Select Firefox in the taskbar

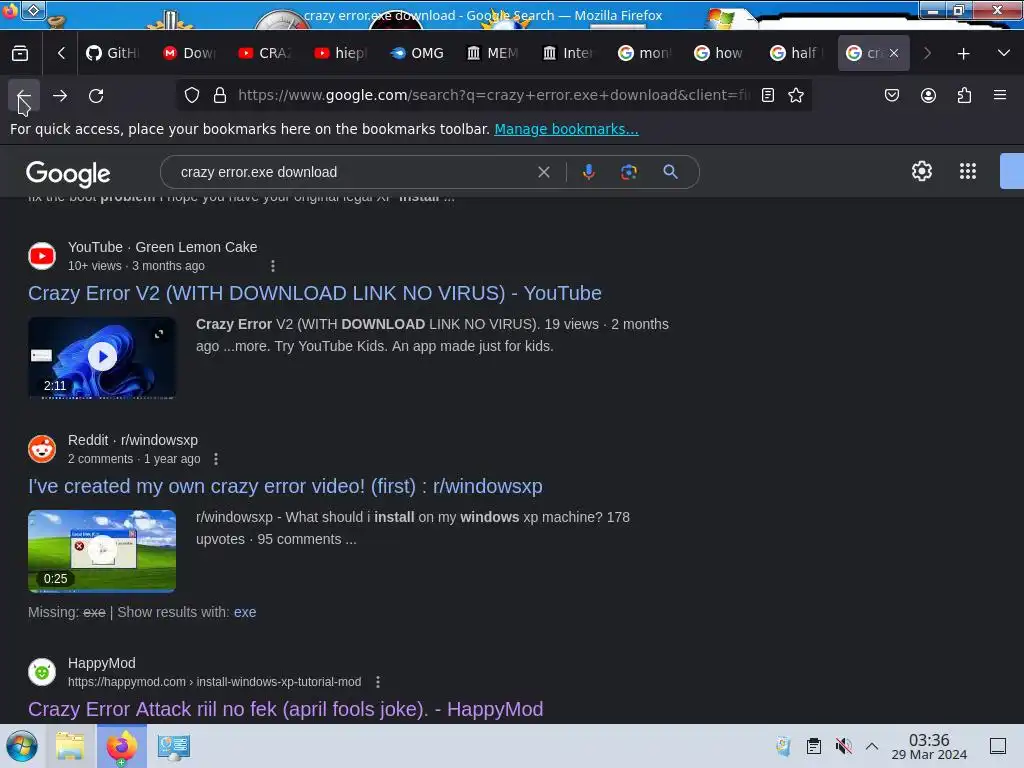121,746
